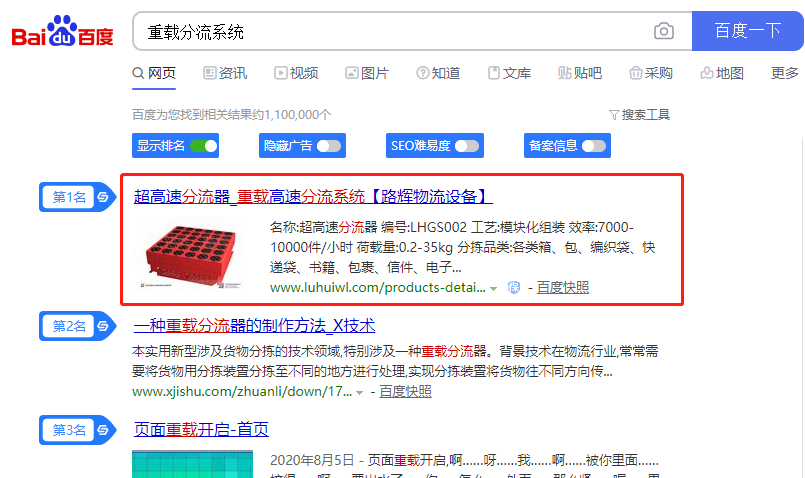This screenshot has width=805, height=478.
Task: Open the 知道 tab
Action: pos(438,73)
